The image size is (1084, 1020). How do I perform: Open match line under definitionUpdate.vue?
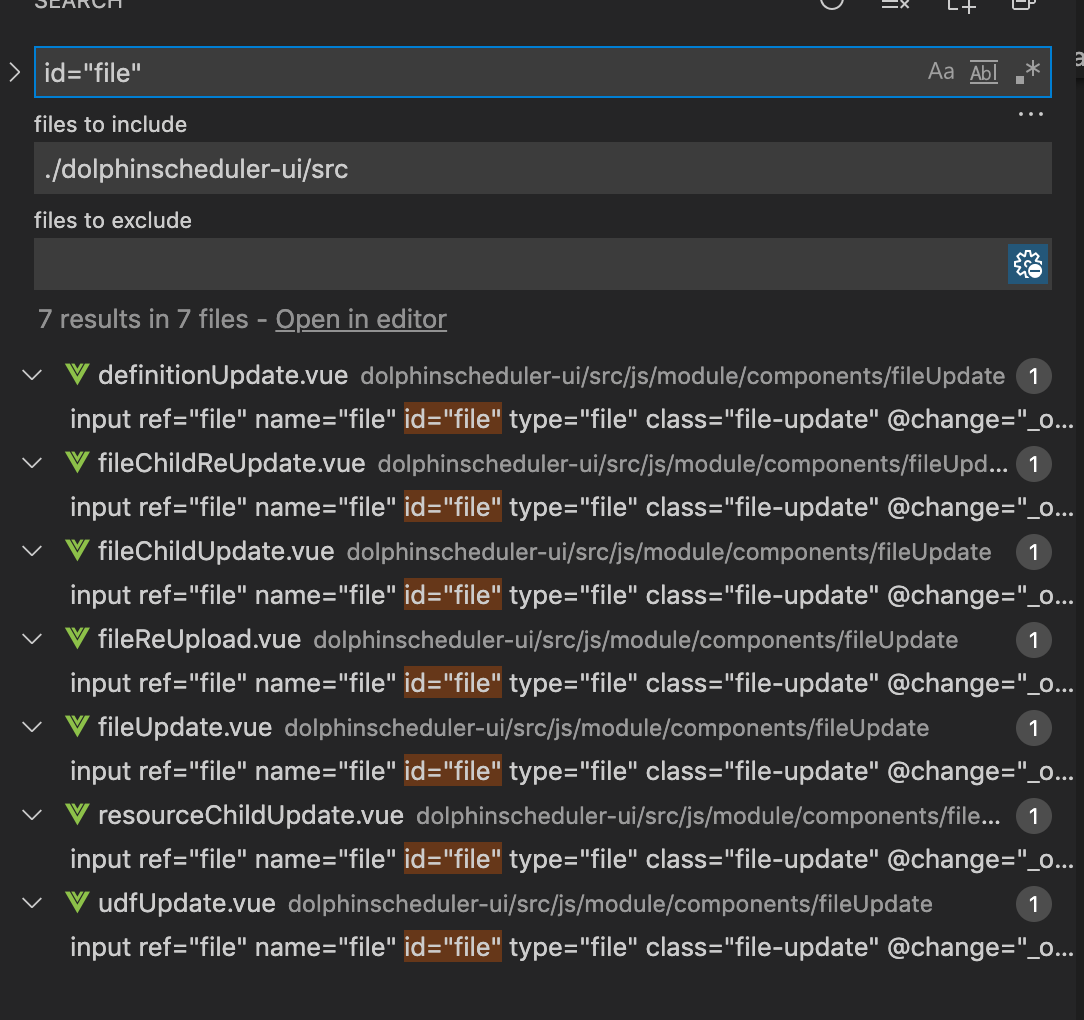pos(572,419)
